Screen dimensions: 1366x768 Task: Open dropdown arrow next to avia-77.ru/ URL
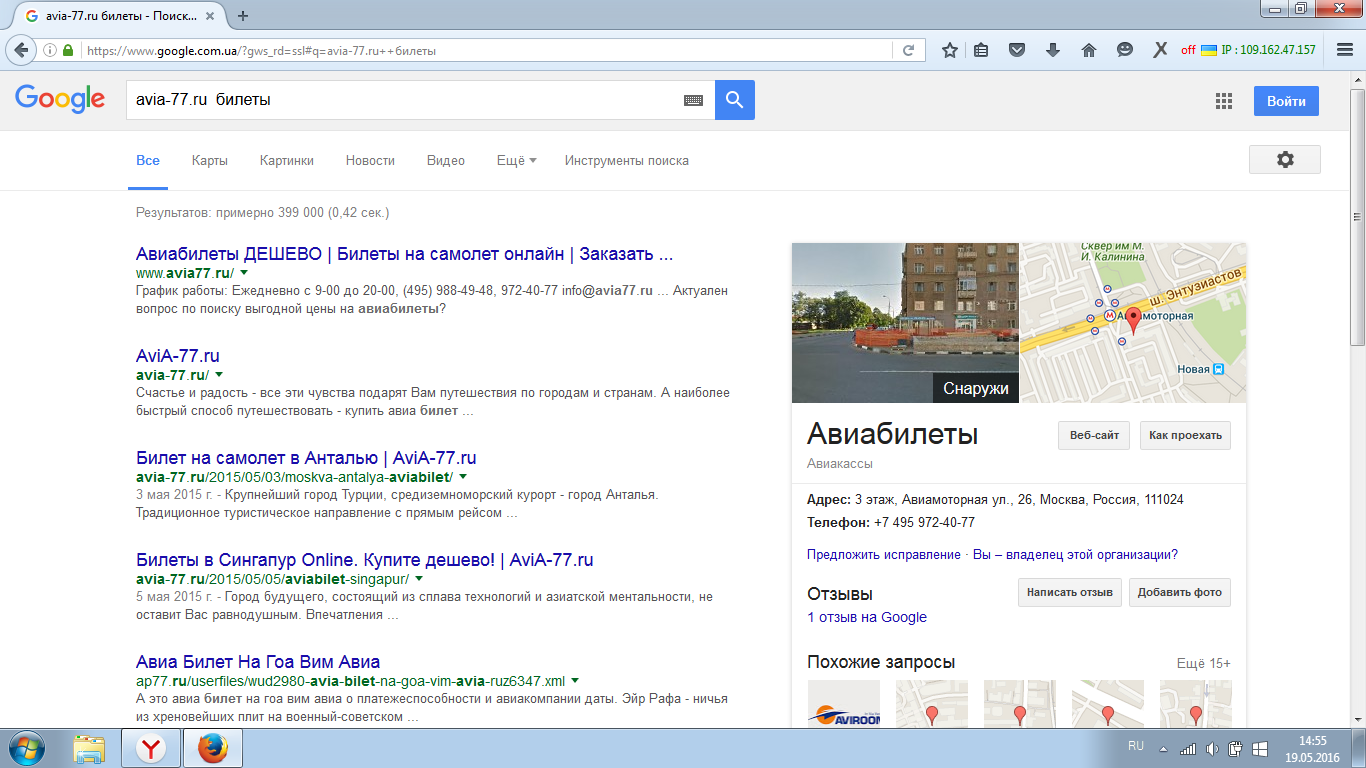(218, 375)
